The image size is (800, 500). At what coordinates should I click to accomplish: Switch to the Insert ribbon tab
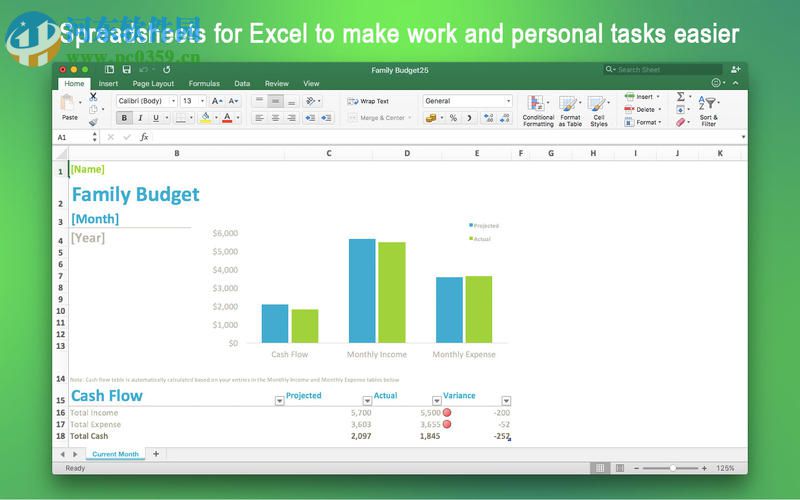click(x=108, y=84)
